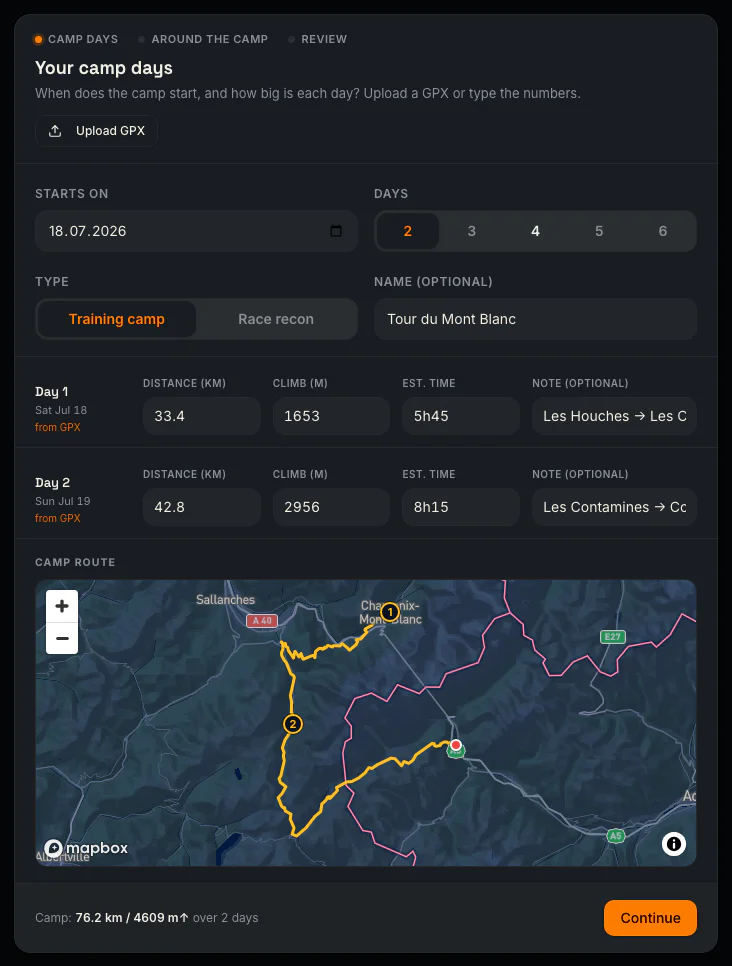Edit Day 1 climb value 1653
Viewport: 732px width, 966px height.
(x=331, y=416)
